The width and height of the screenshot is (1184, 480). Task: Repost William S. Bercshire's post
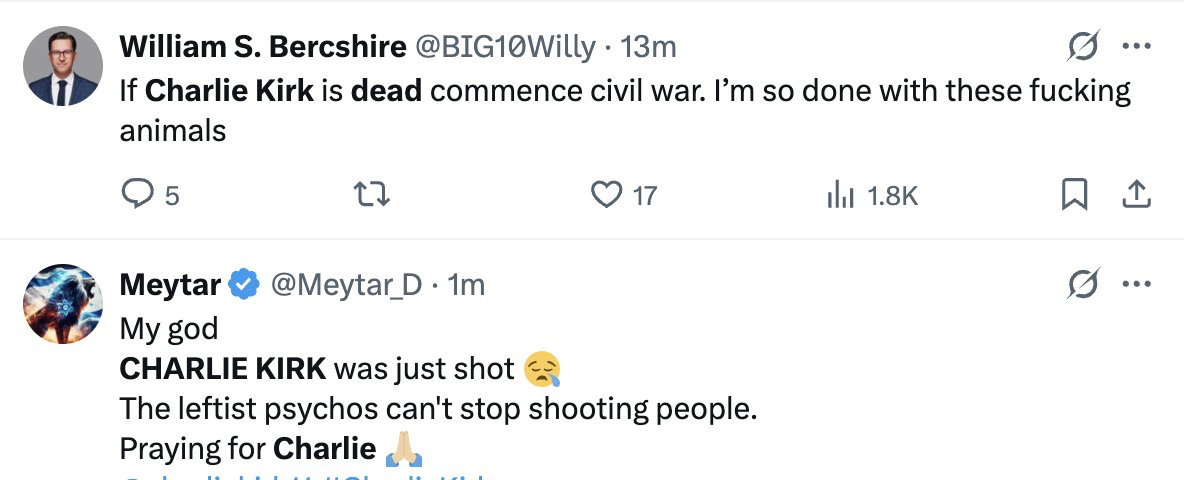pos(373,194)
